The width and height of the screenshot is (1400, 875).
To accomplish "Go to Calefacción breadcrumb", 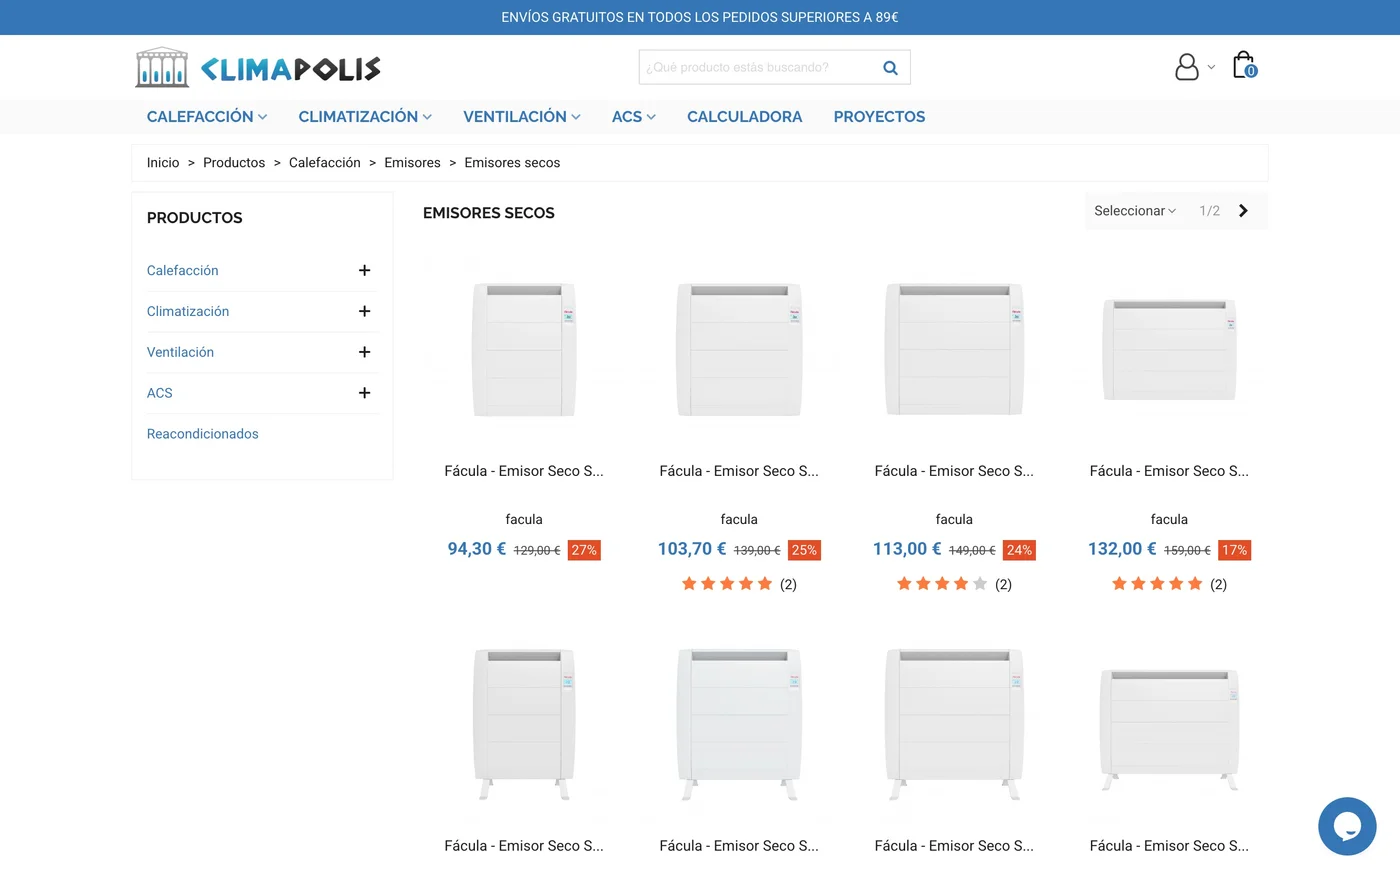I will click(x=325, y=163).
